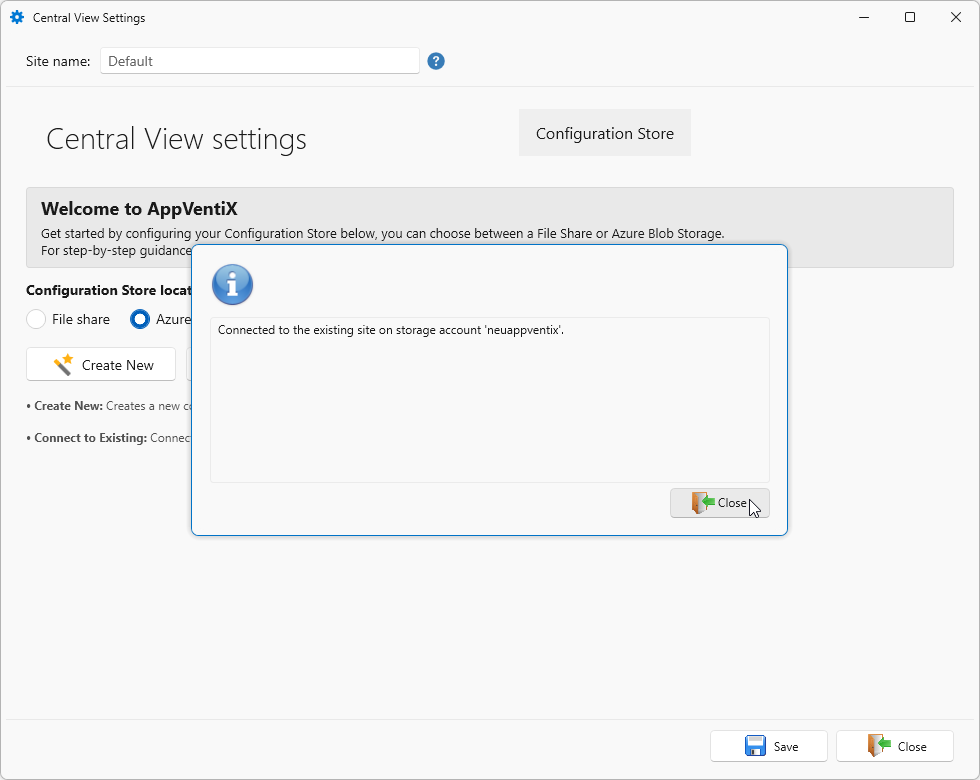The height and width of the screenshot is (780, 980).
Task: Click the blue info icon in the dialog
Action: tap(232, 284)
